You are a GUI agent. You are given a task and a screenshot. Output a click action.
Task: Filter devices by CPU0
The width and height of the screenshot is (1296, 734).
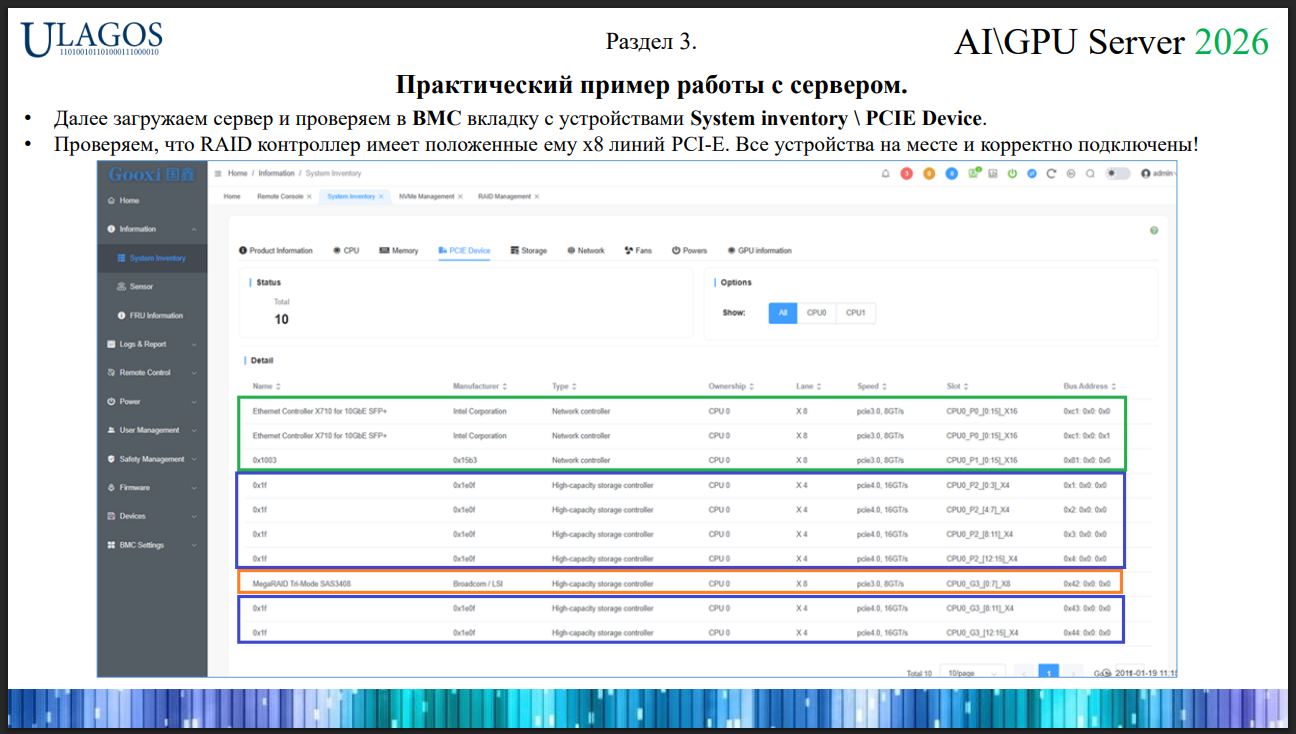[817, 313]
